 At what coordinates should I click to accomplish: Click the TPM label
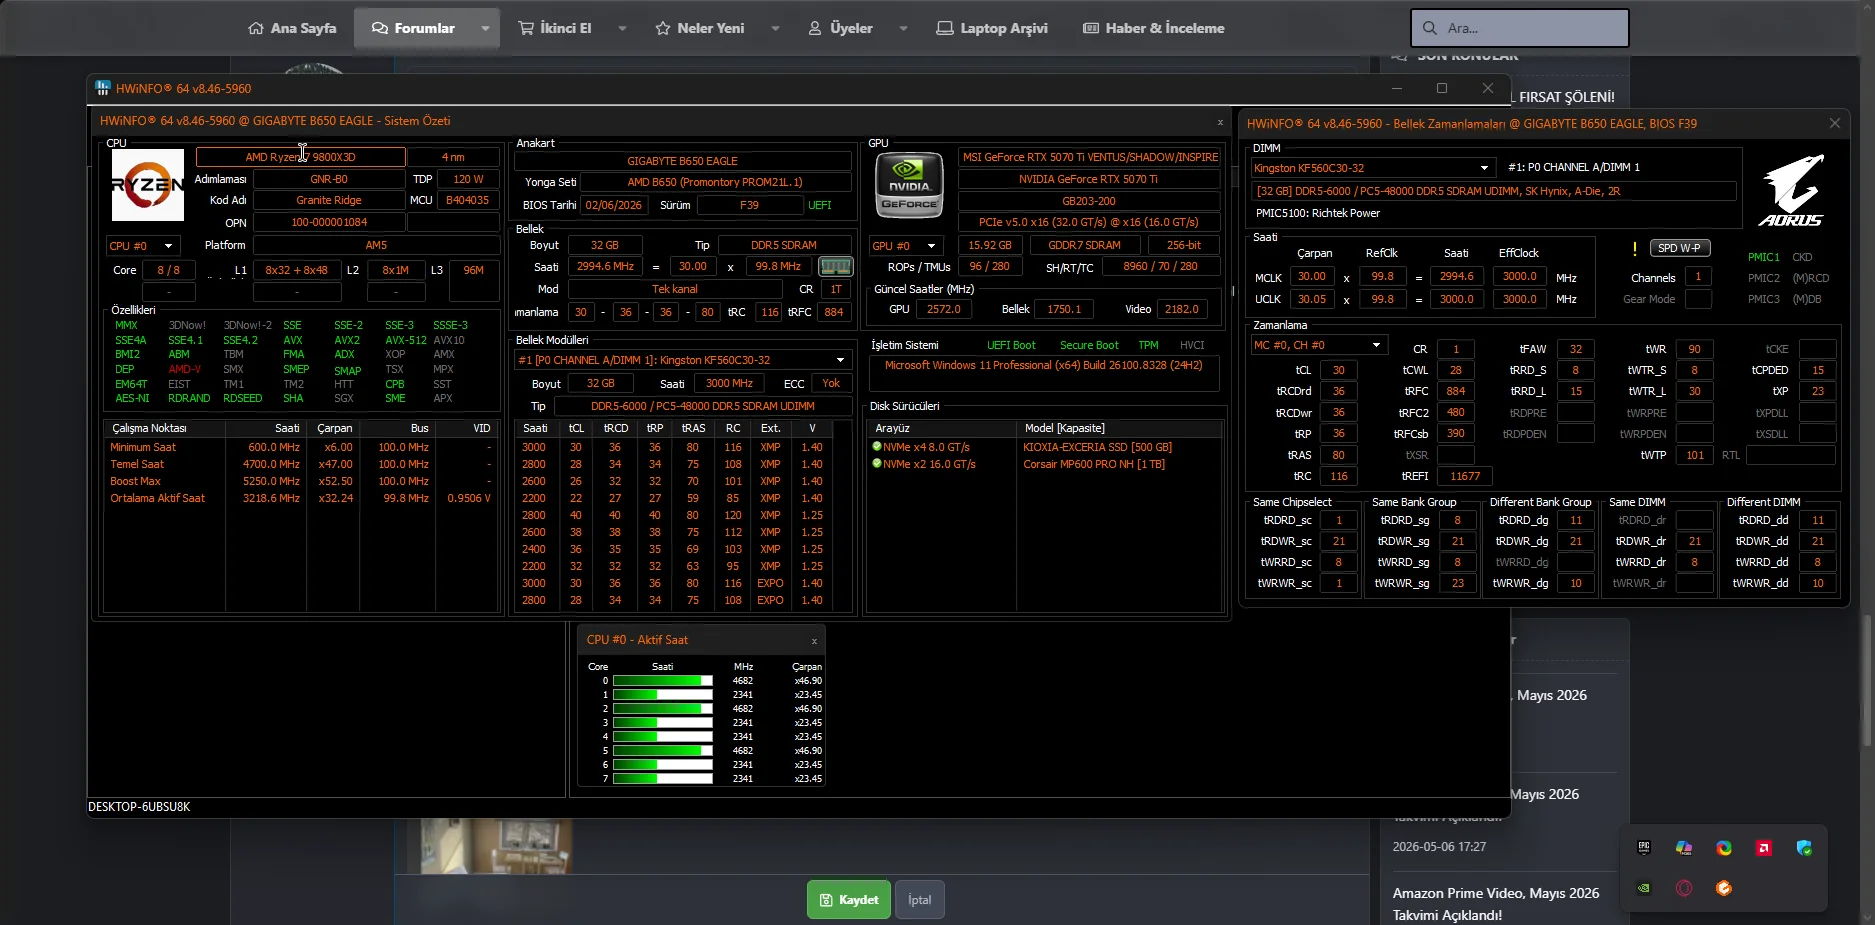point(1148,345)
